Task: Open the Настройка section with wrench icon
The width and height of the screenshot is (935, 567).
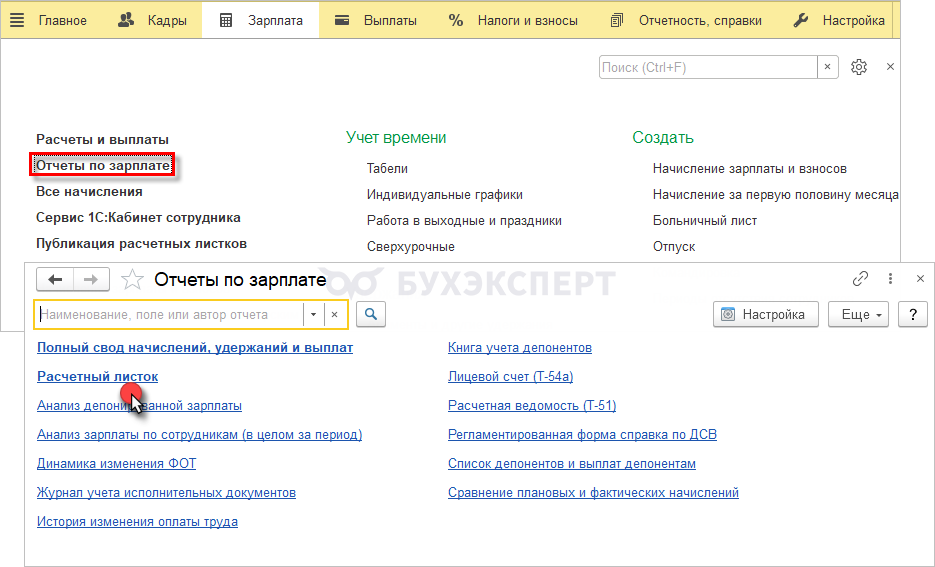Action: [839, 20]
